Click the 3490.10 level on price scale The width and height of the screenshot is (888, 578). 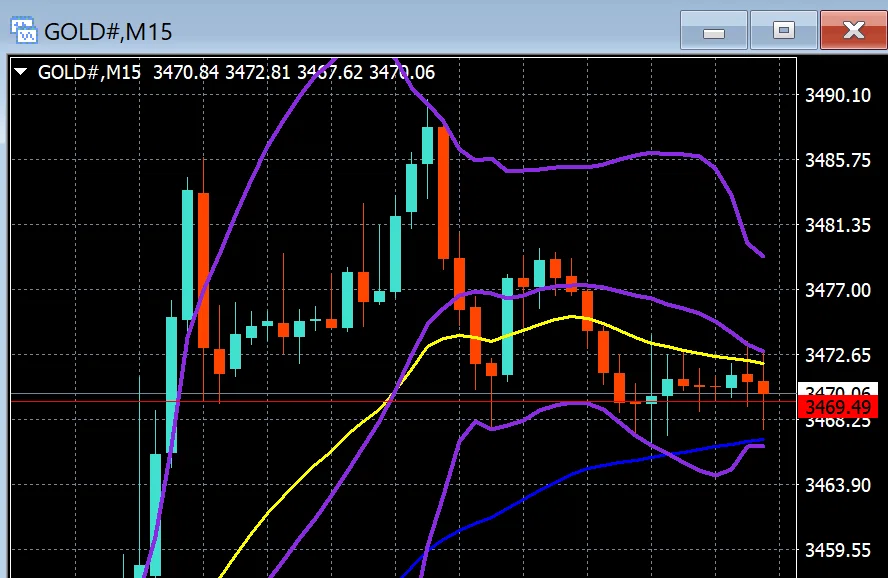pyautogui.click(x=838, y=95)
